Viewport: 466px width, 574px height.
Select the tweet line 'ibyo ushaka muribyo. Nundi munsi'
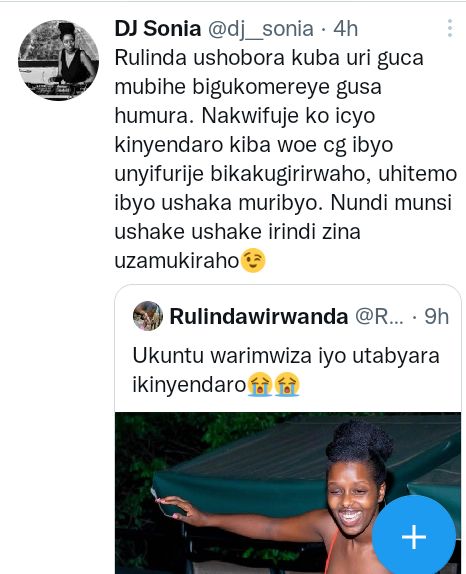283,203
